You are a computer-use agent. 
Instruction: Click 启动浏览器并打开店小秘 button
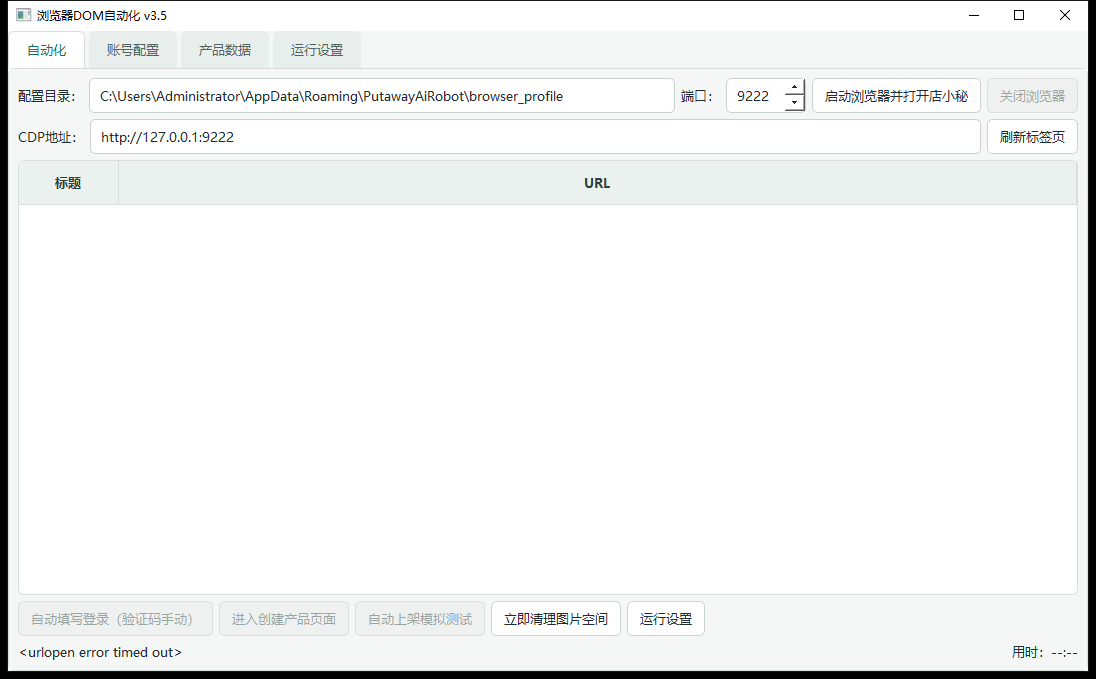pyautogui.click(x=896, y=96)
